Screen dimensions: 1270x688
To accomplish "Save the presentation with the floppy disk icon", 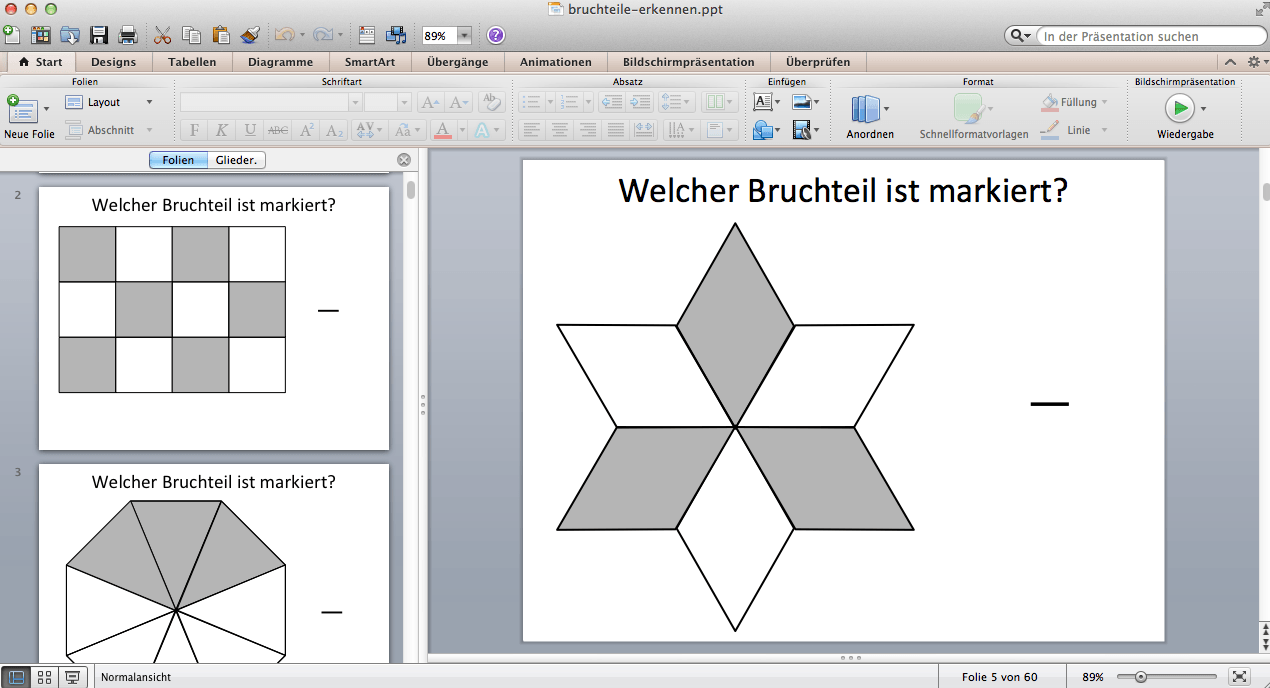I will click(x=99, y=35).
